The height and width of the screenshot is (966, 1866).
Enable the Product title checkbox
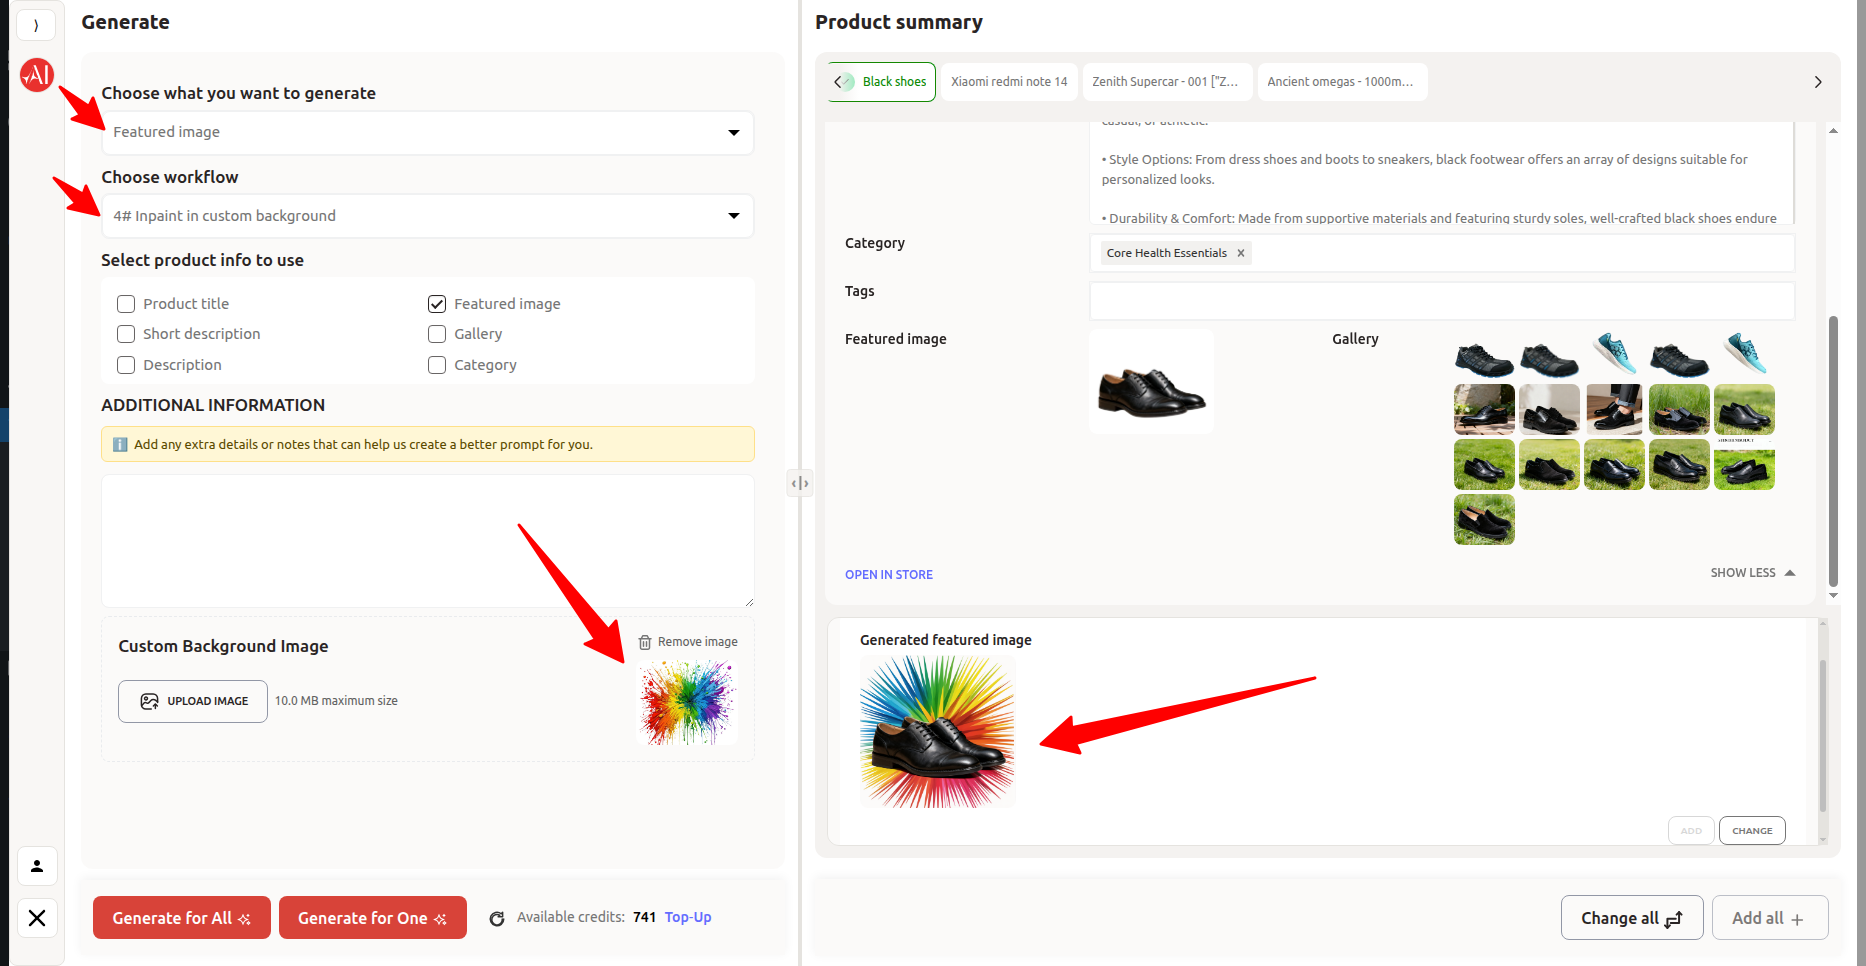pyautogui.click(x=126, y=304)
